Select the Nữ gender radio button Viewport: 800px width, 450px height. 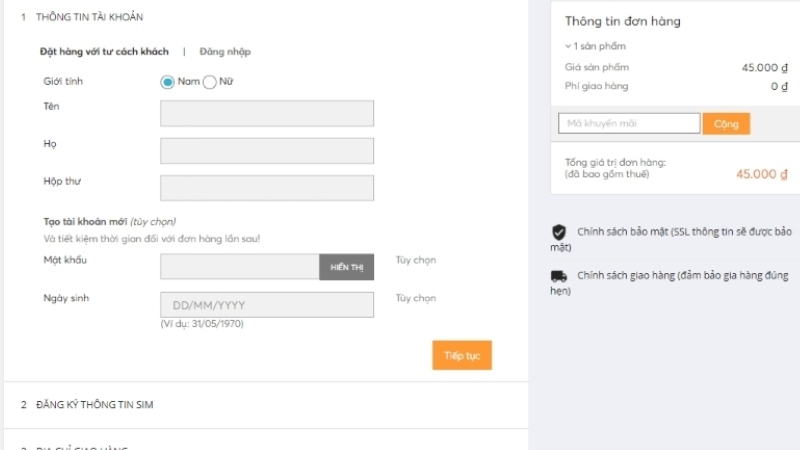pos(210,82)
